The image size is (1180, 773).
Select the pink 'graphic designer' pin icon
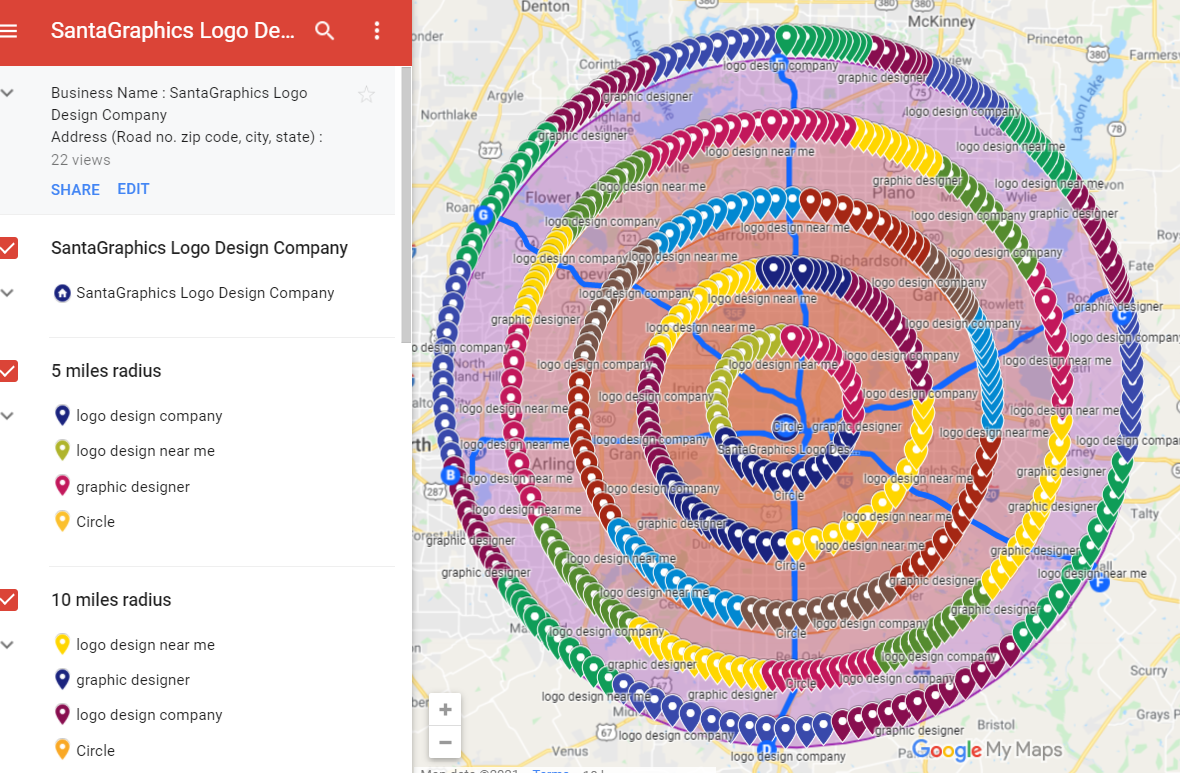62,486
